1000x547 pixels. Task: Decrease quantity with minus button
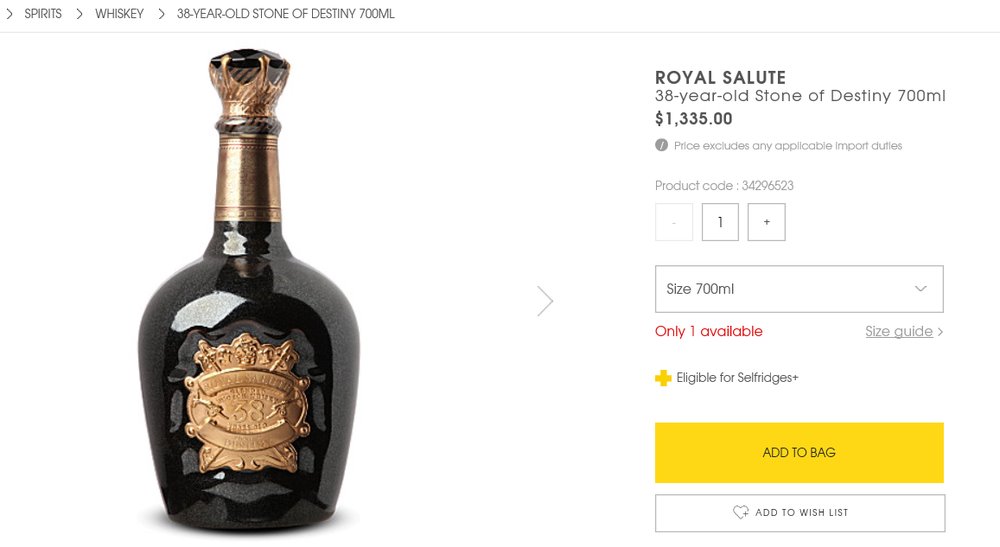tap(674, 222)
